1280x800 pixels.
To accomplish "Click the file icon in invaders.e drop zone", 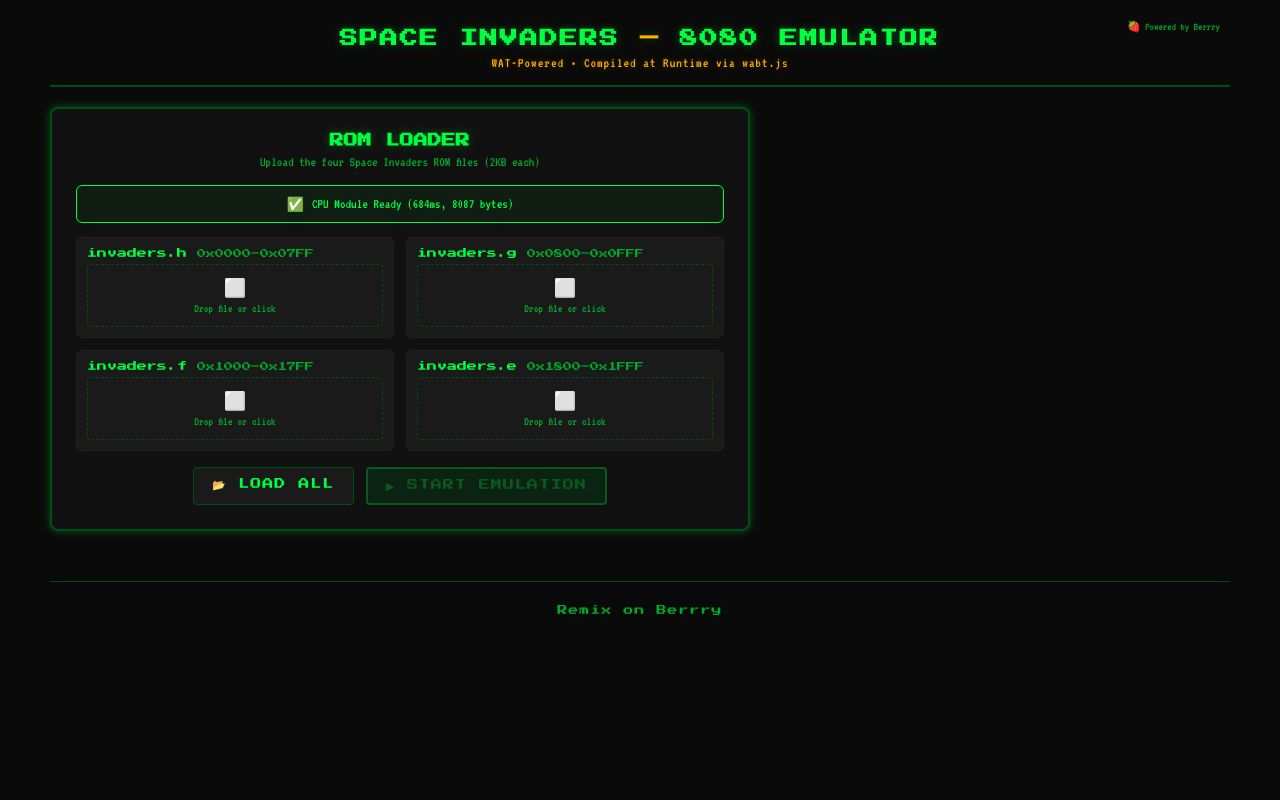I will point(565,400).
